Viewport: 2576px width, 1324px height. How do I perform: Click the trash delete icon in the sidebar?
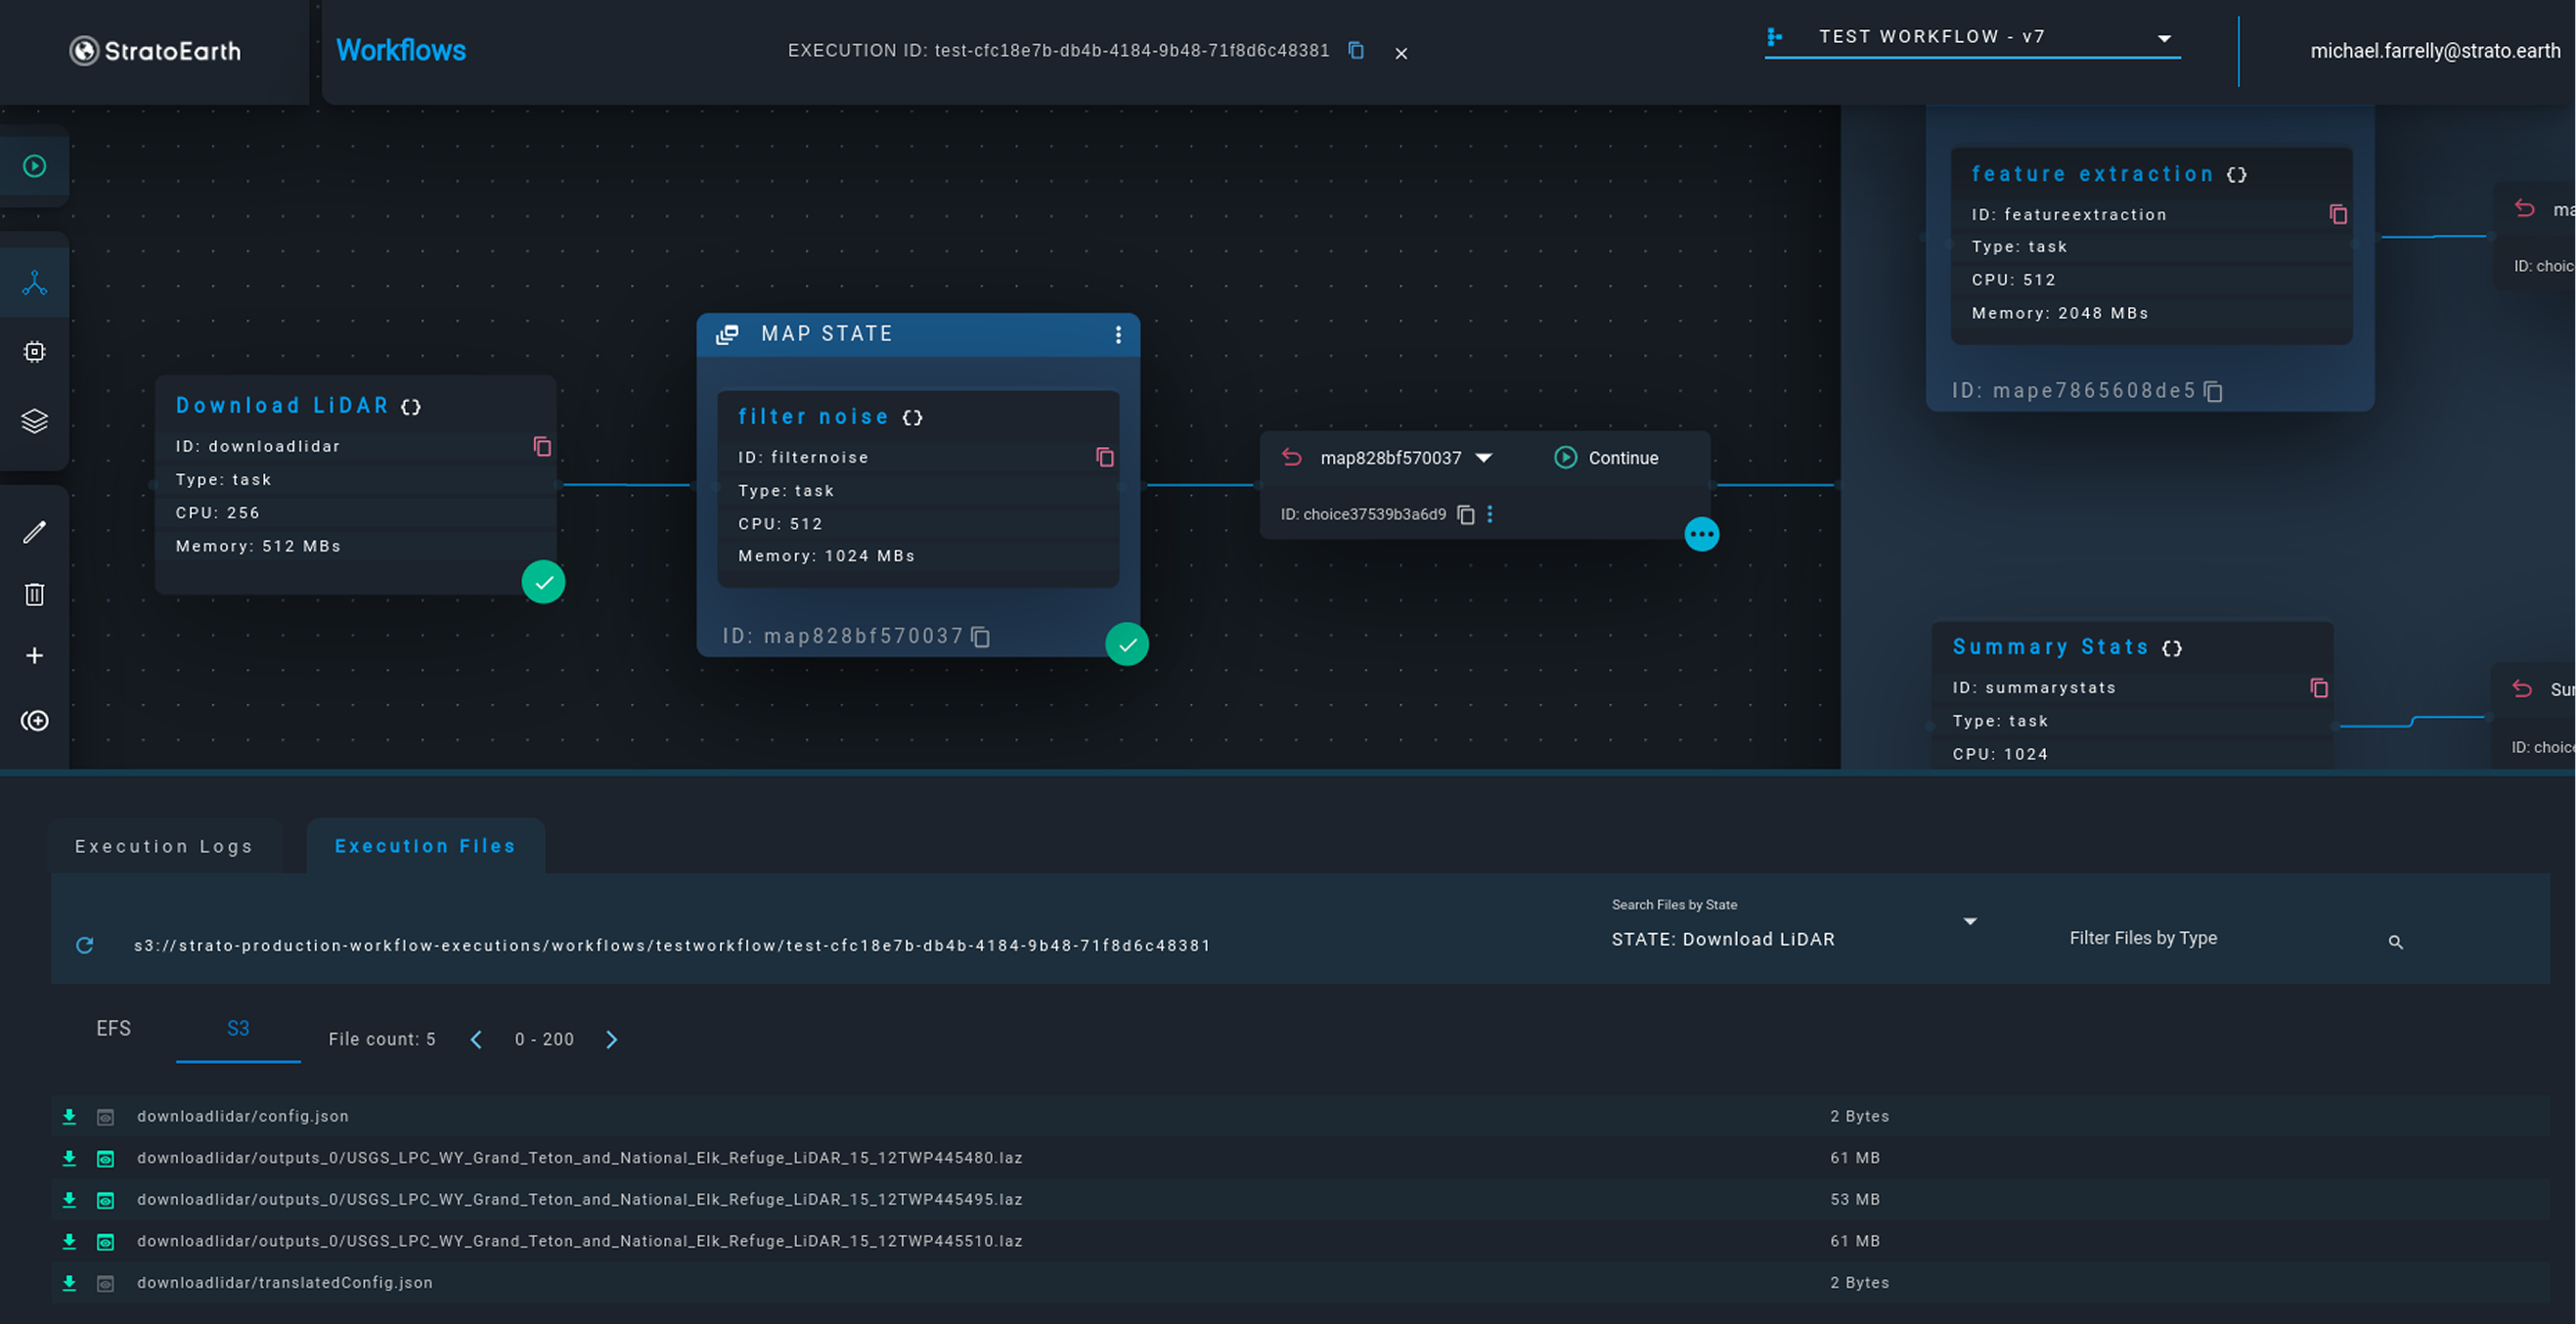pyautogui.click(x=35, y=594)
